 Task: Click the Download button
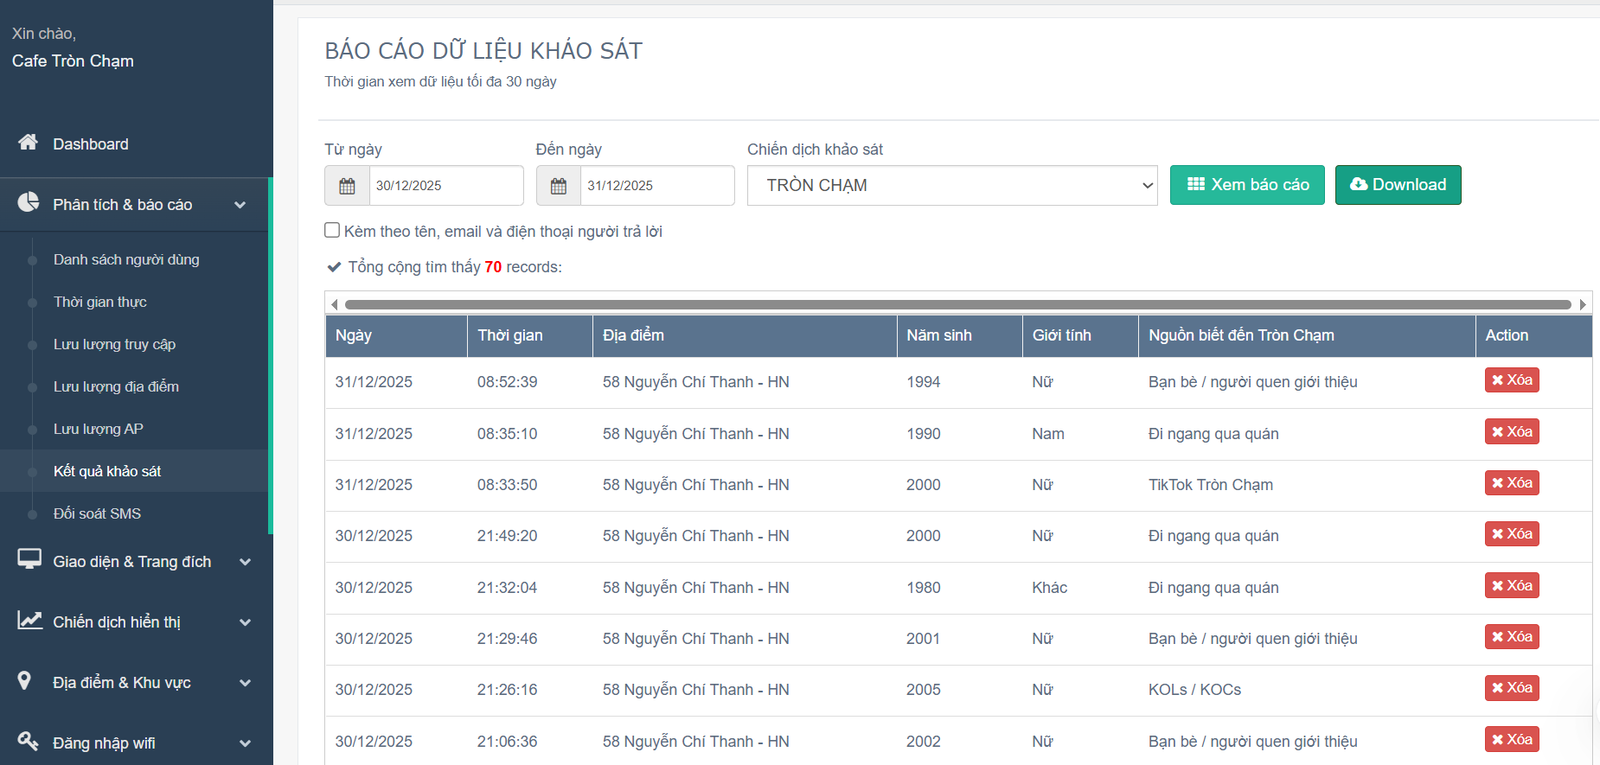[1397, 185]
